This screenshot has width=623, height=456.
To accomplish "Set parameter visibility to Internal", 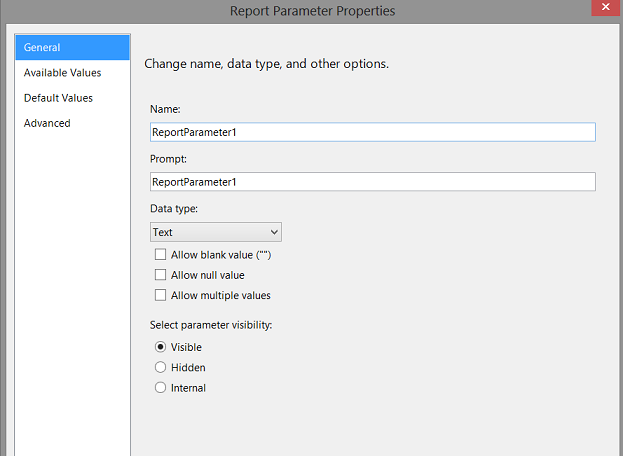I will [161, 388].
